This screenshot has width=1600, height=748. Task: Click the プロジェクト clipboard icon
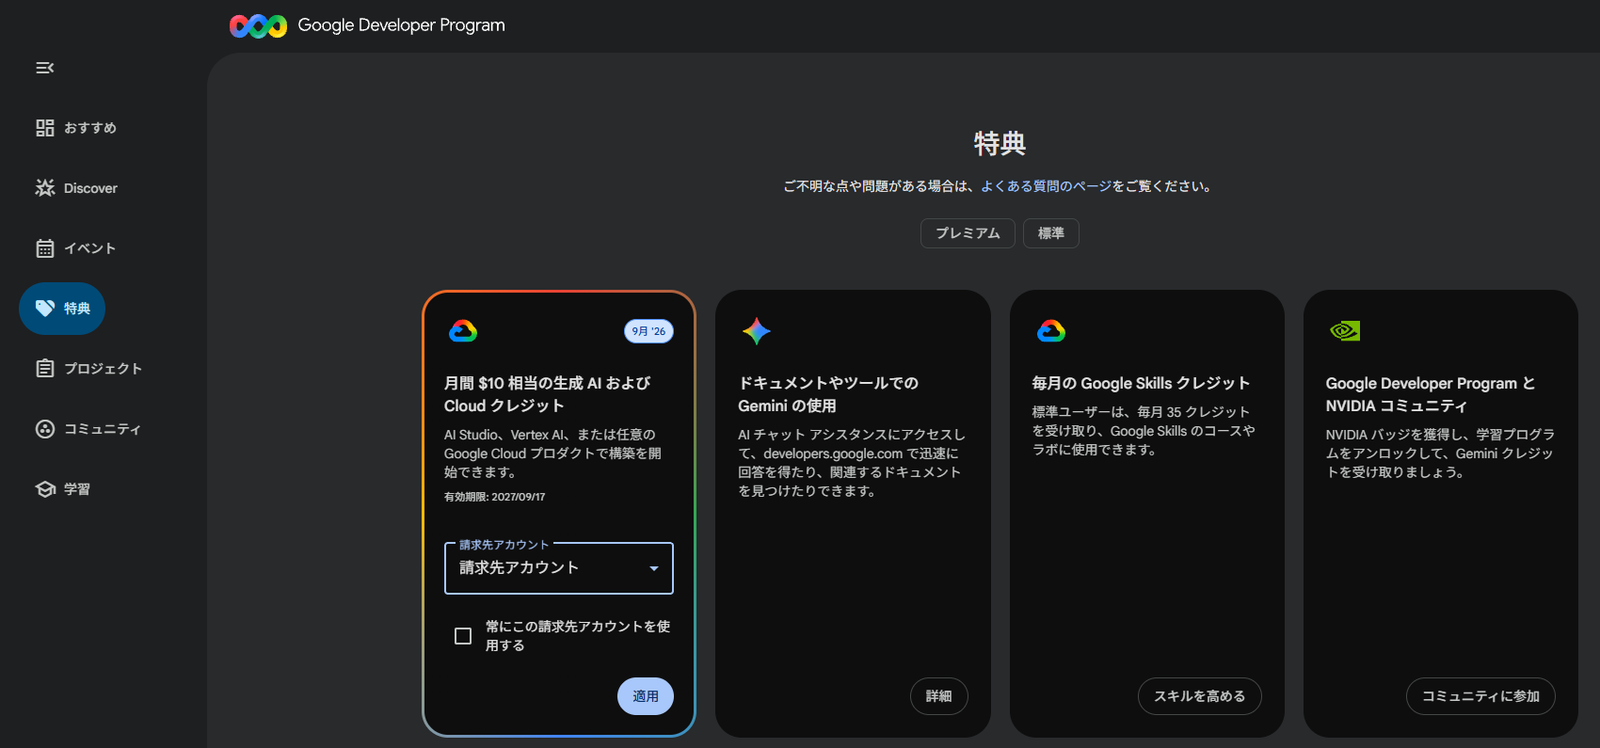45,368
